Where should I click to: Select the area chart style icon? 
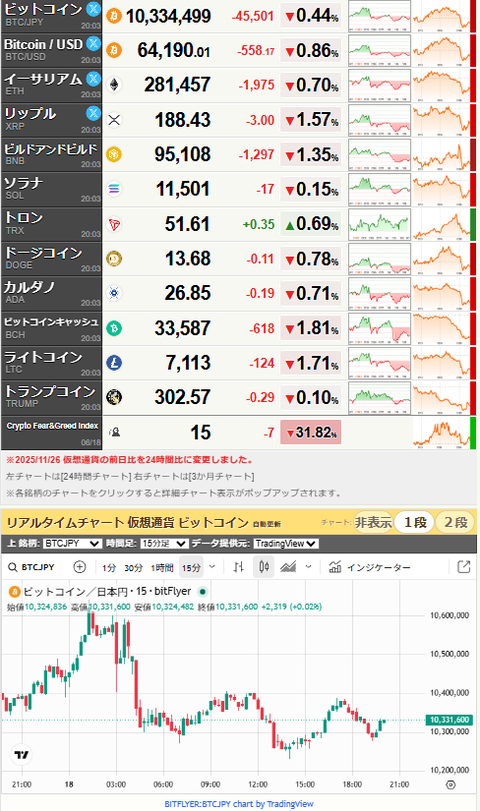pos(288,567)
